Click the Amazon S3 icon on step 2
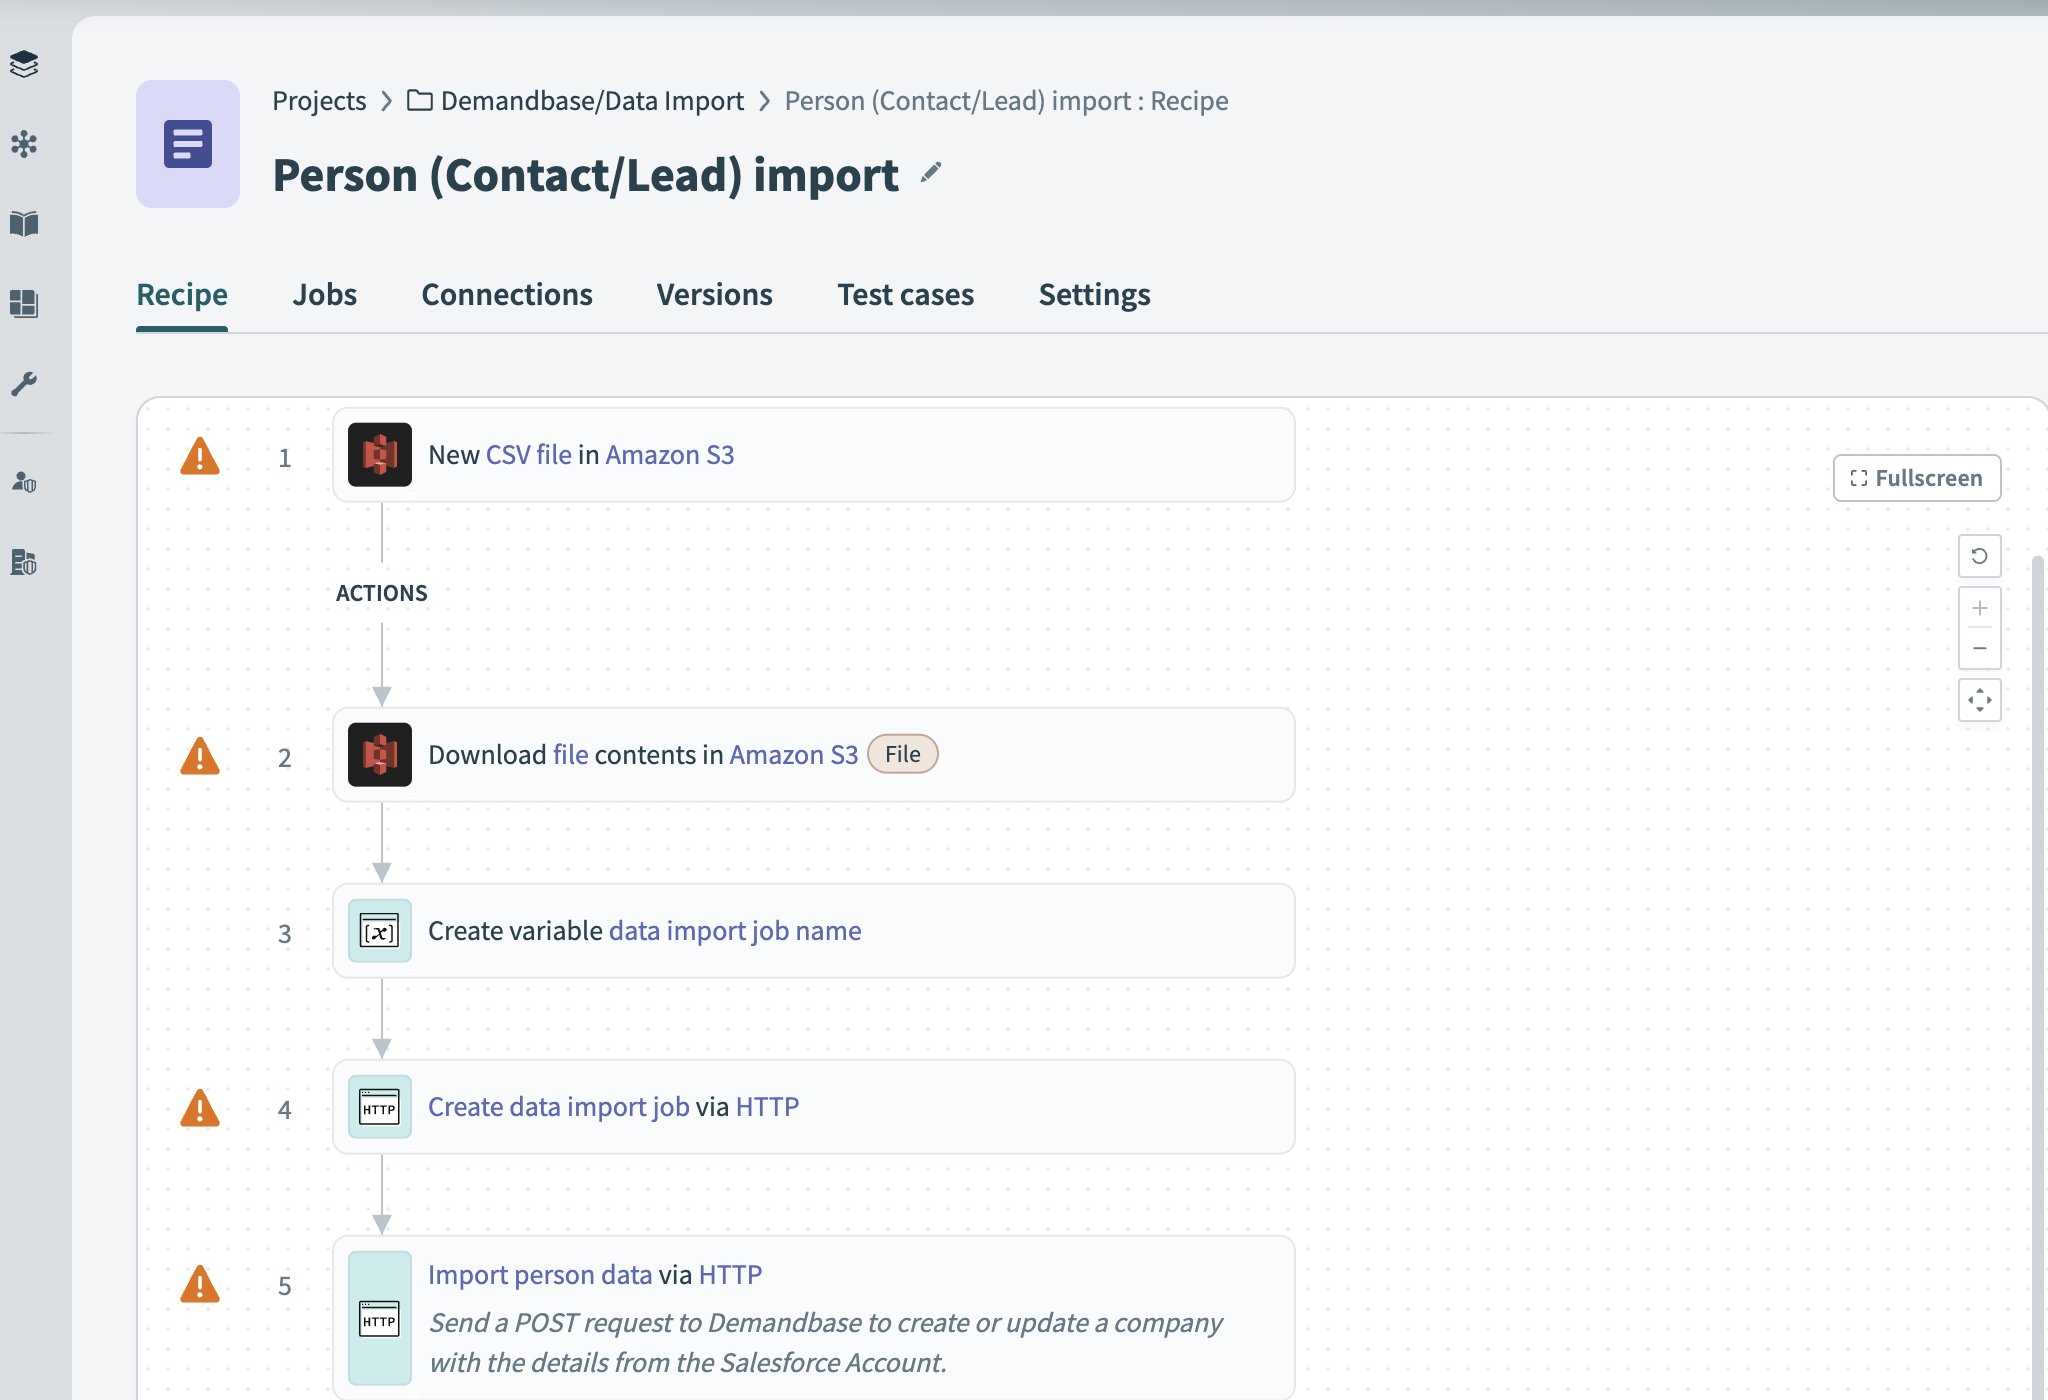Viewport: 2048px width, 1400px height. tap(380, 755)
